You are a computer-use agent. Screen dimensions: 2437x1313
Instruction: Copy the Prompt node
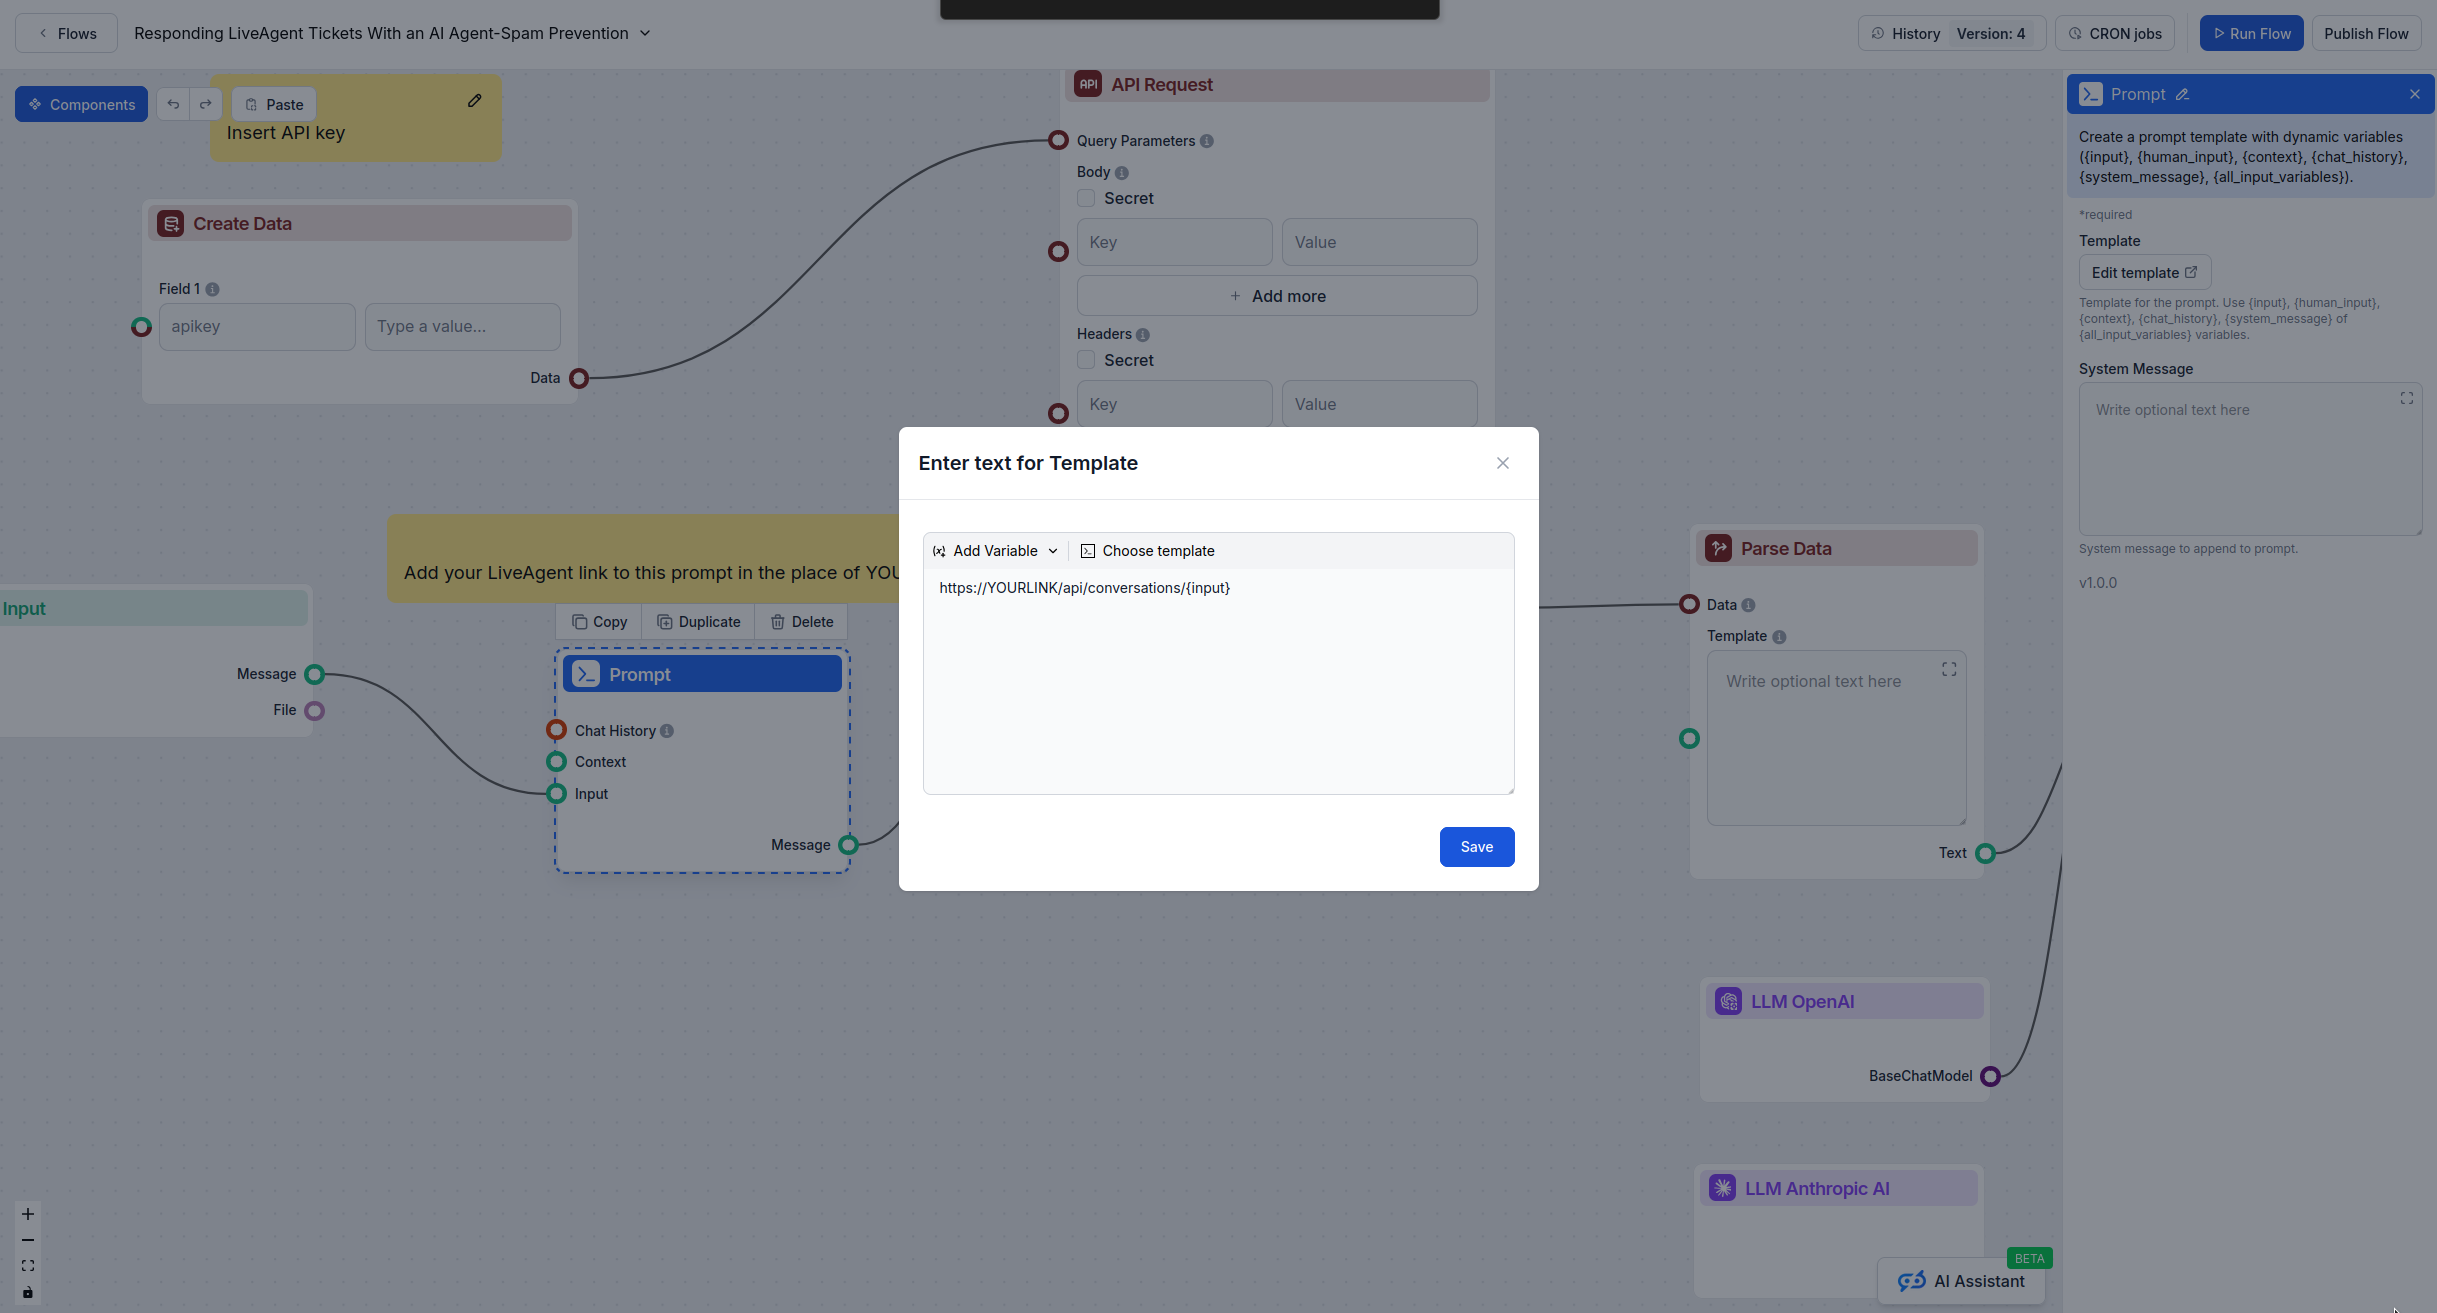pyautogui.click(x=597, y=621)
